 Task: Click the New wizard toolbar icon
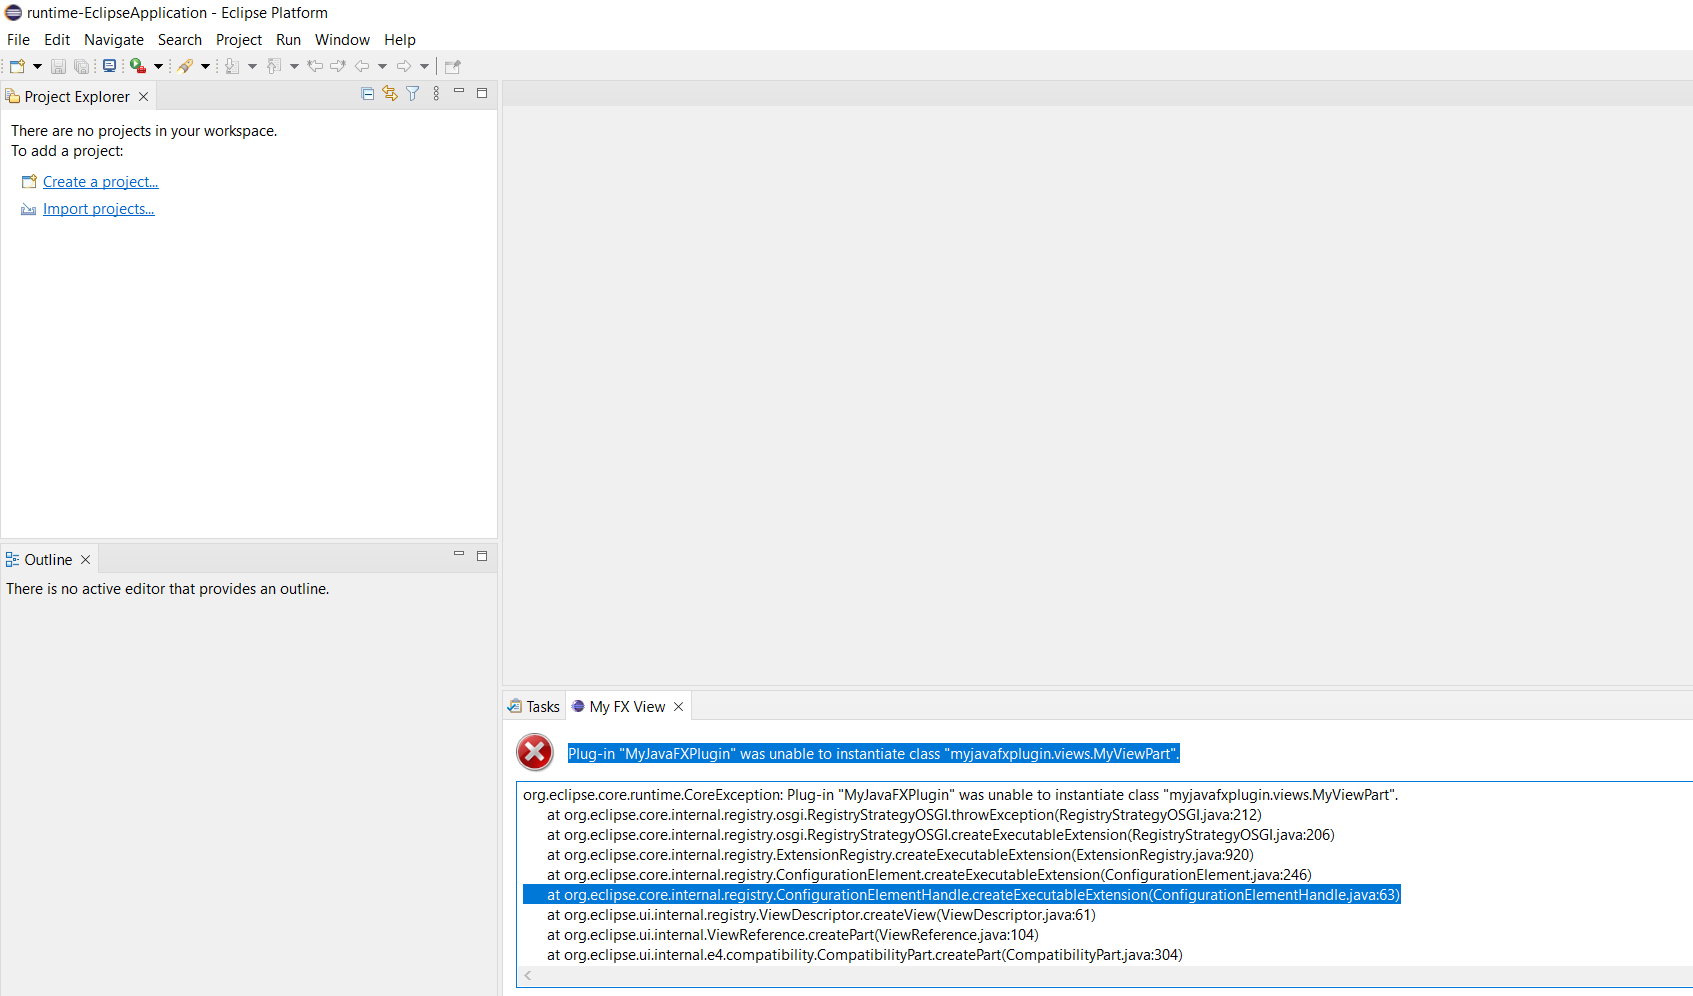tap(18, 66)
